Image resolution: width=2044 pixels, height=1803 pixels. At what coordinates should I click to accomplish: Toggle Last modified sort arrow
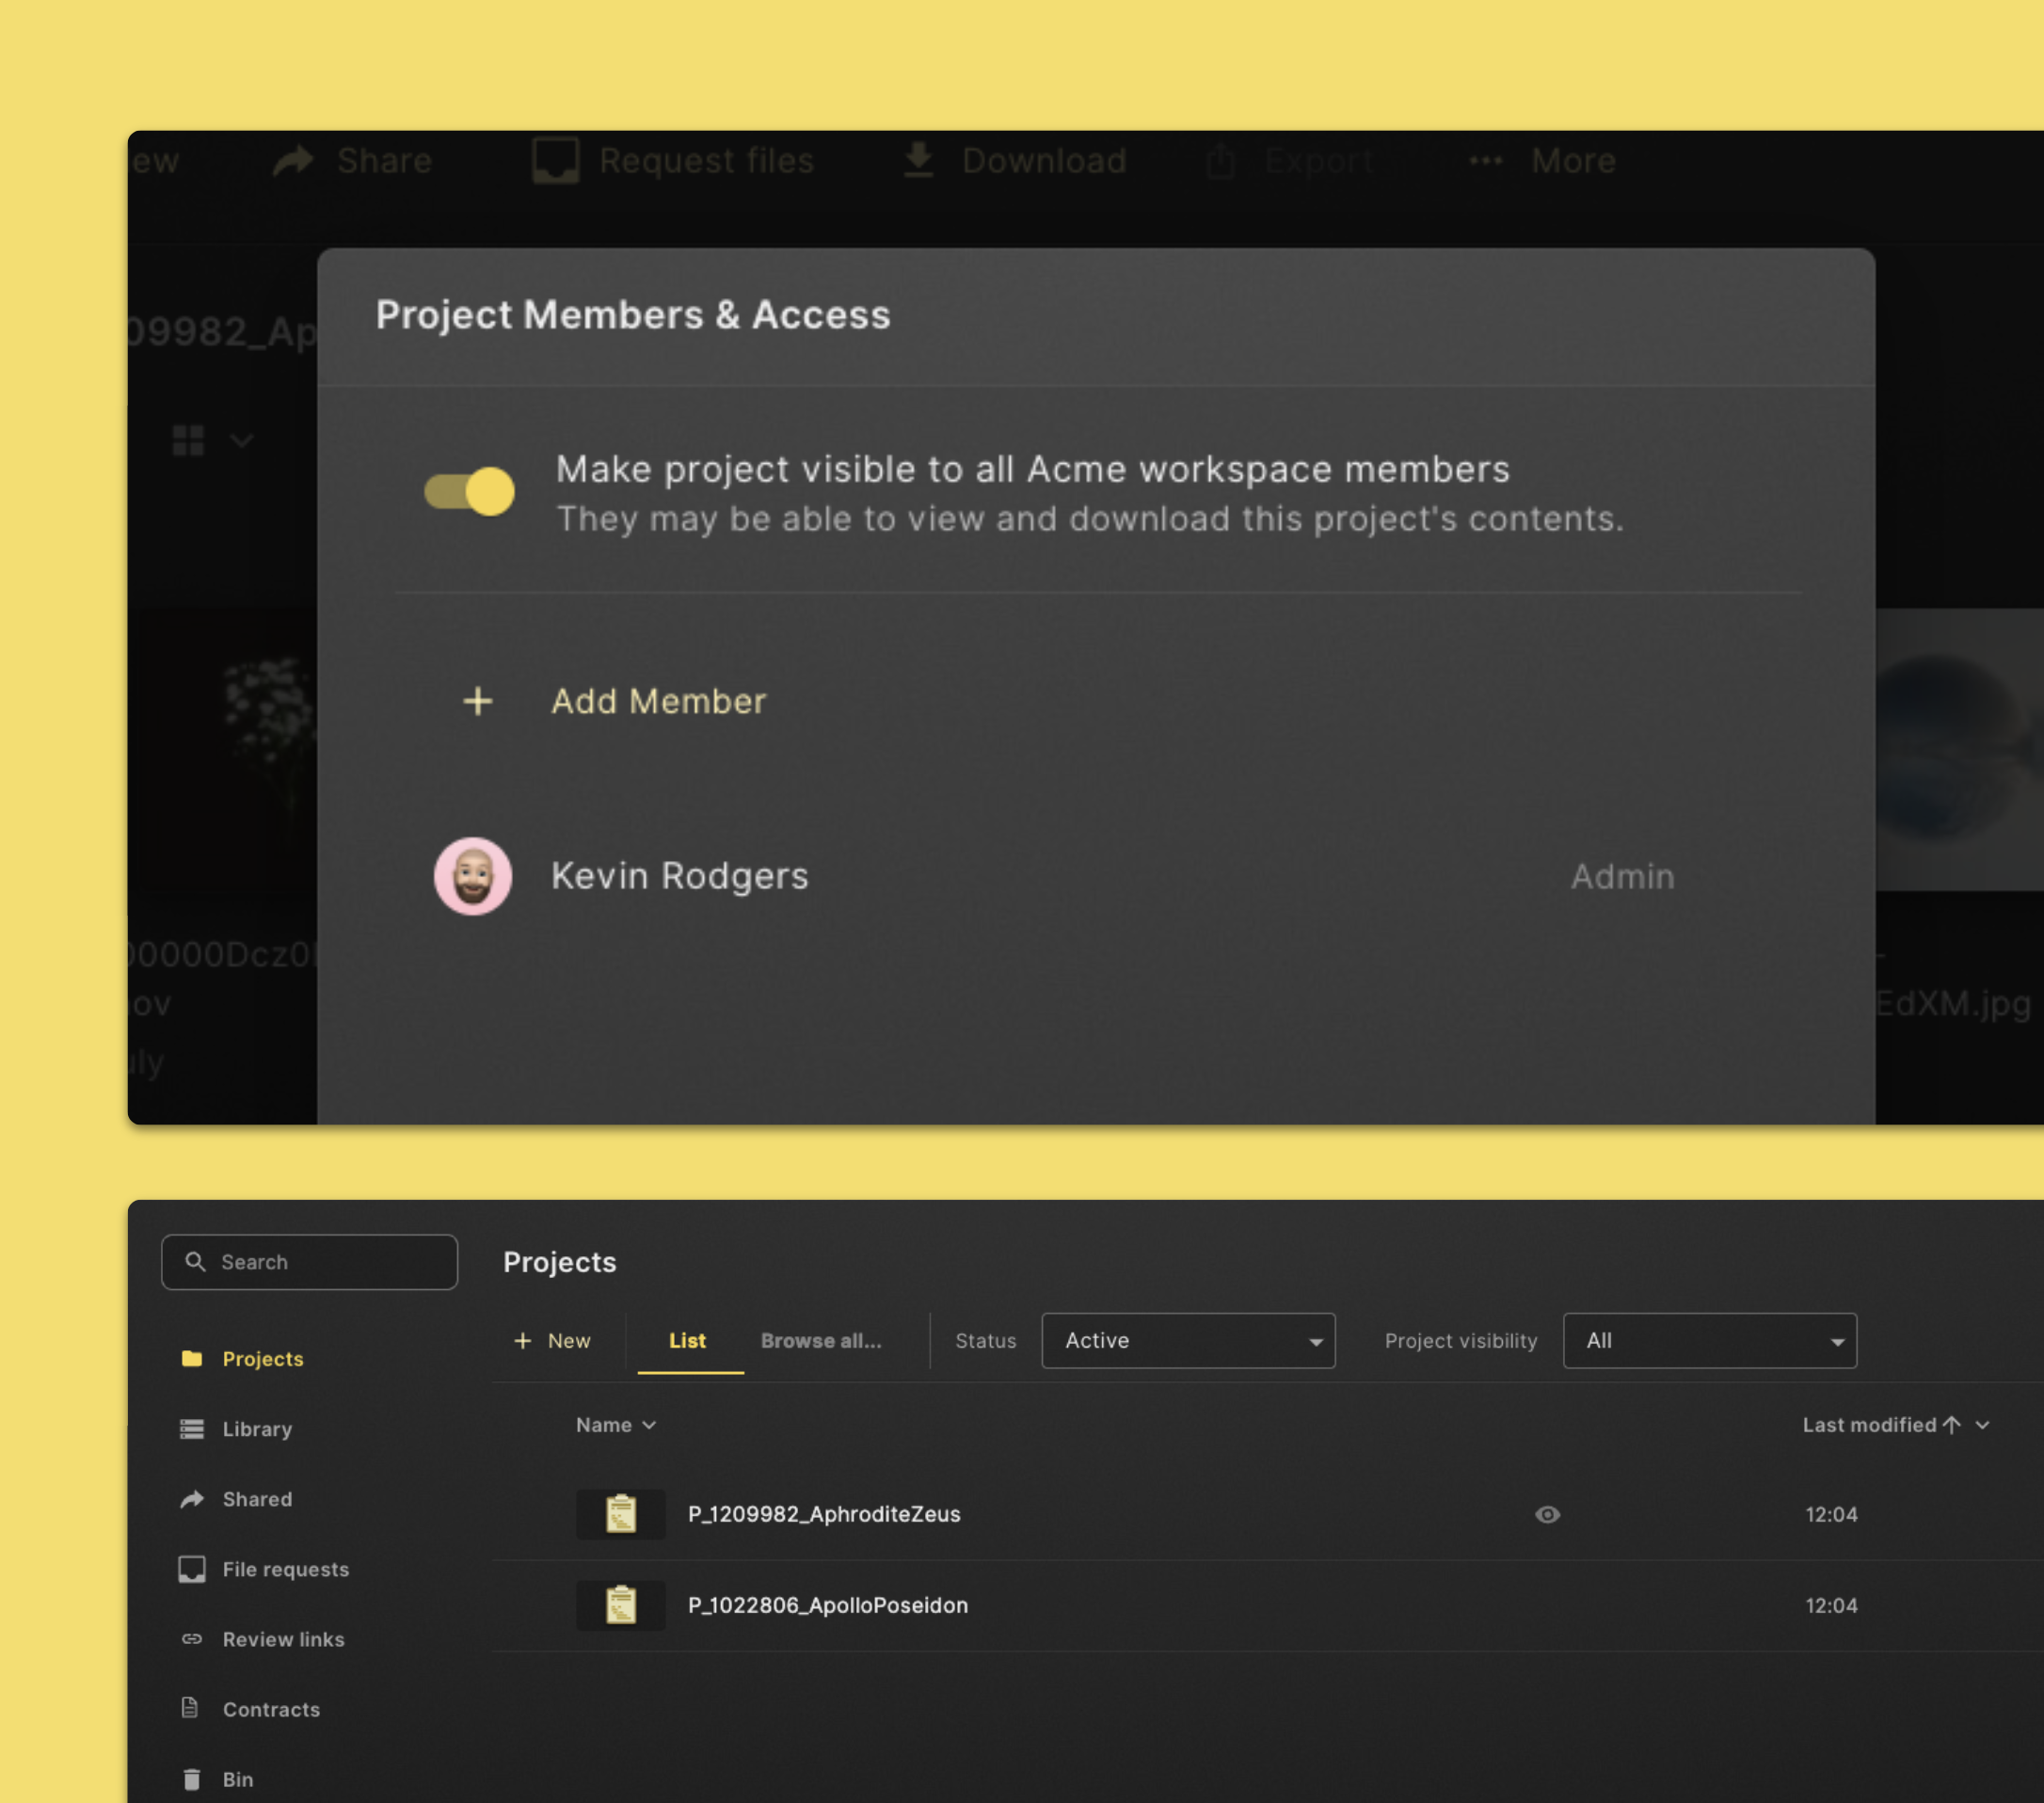point(1951,1425)
